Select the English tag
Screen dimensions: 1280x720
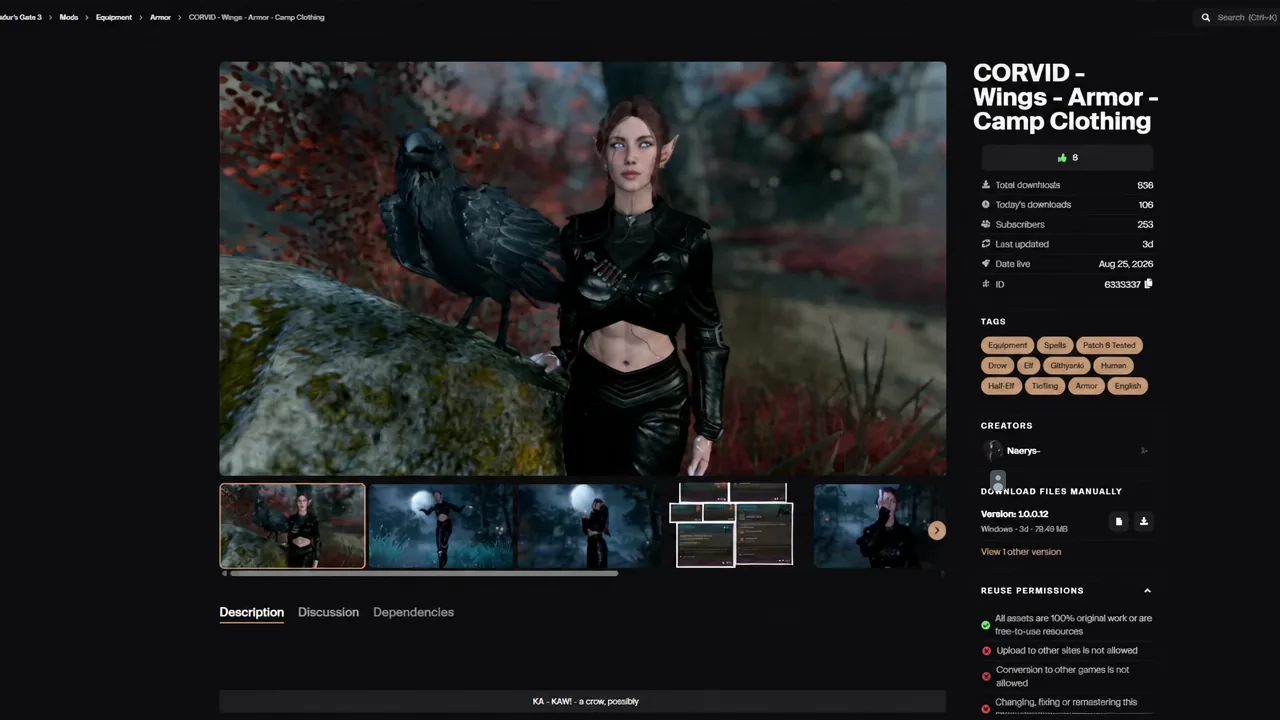[x=1127, y=386]
